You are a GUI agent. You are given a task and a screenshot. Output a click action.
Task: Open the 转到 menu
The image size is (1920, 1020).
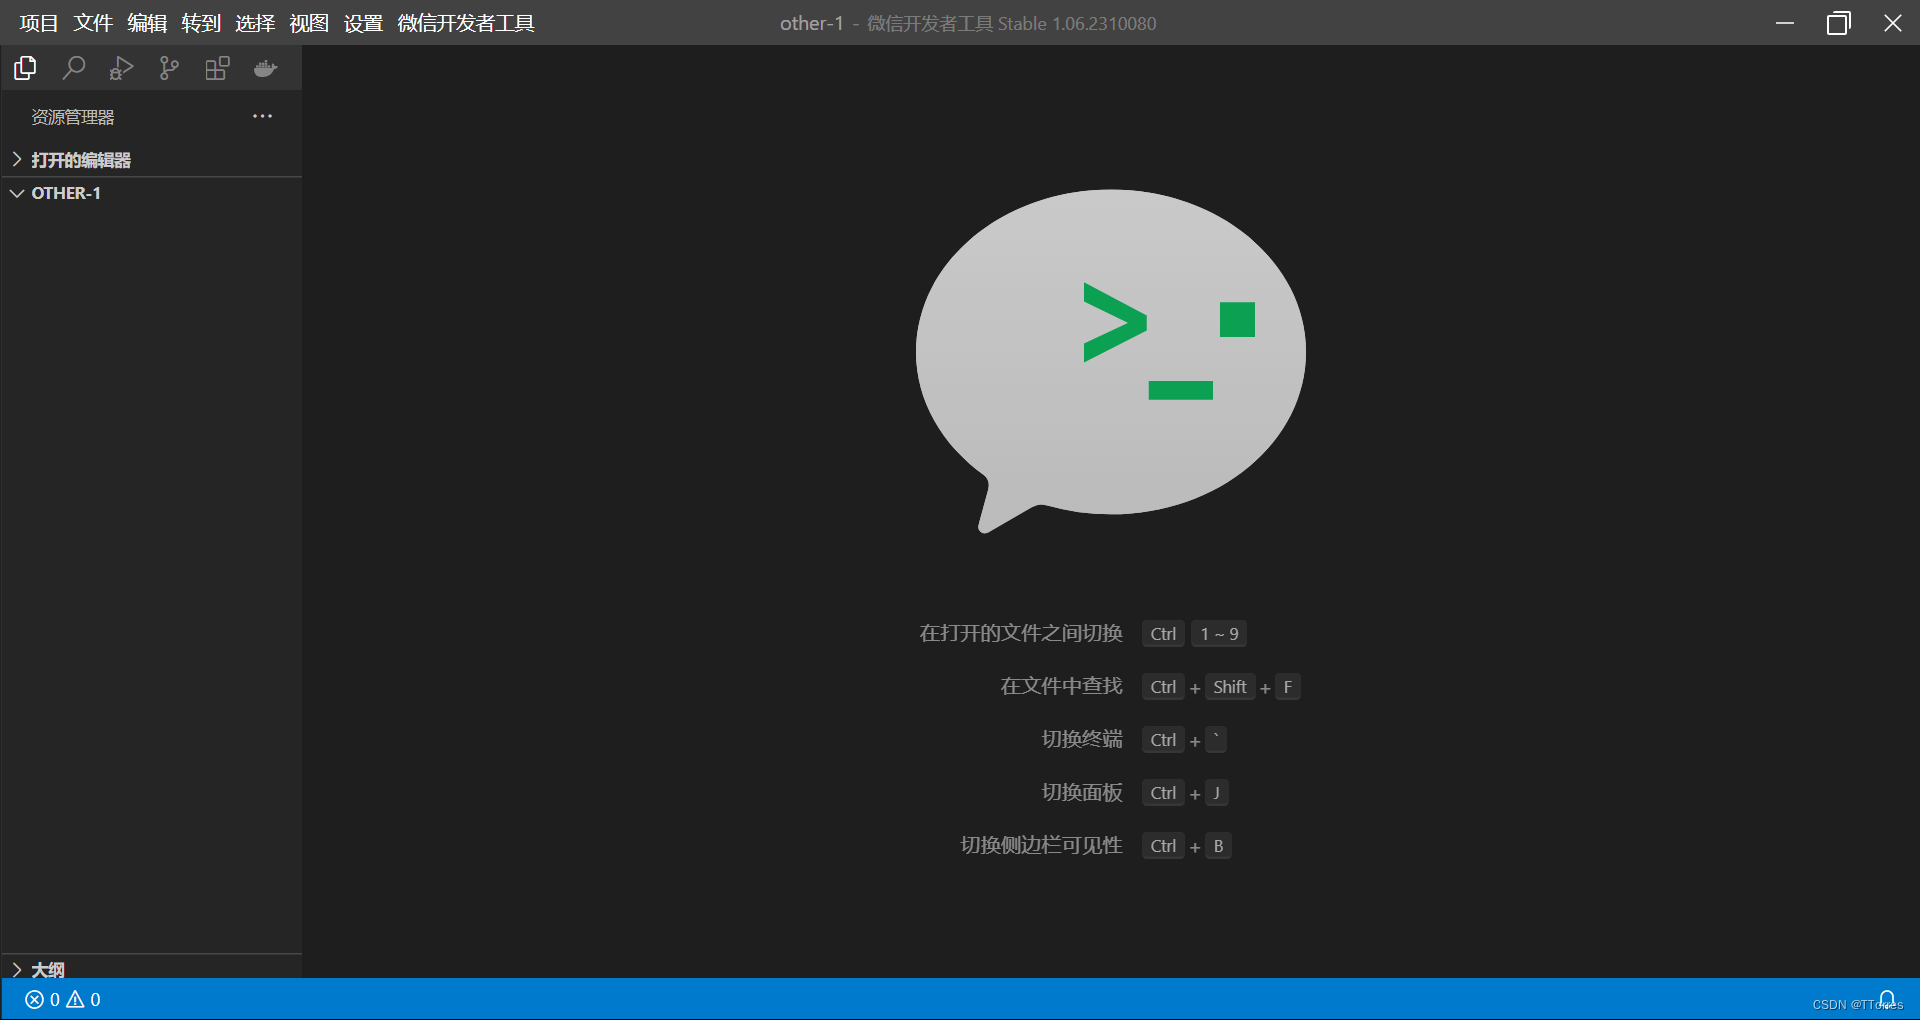pyautogui.click(x=201, y=23)
